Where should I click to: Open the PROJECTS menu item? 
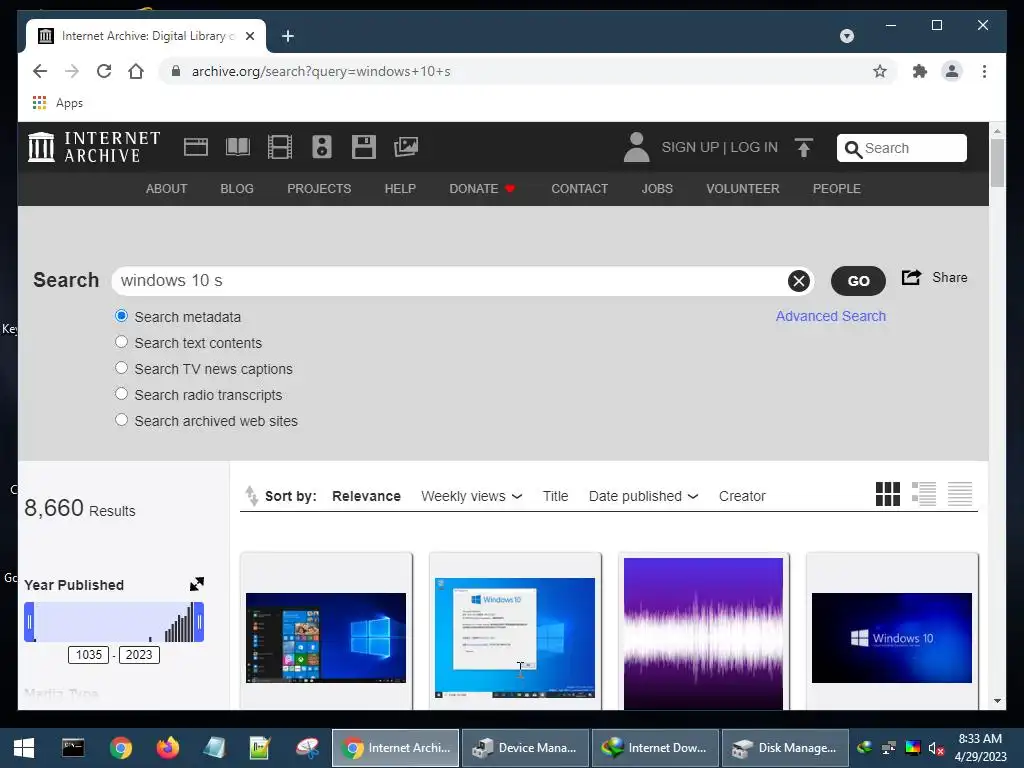point(319,189)
